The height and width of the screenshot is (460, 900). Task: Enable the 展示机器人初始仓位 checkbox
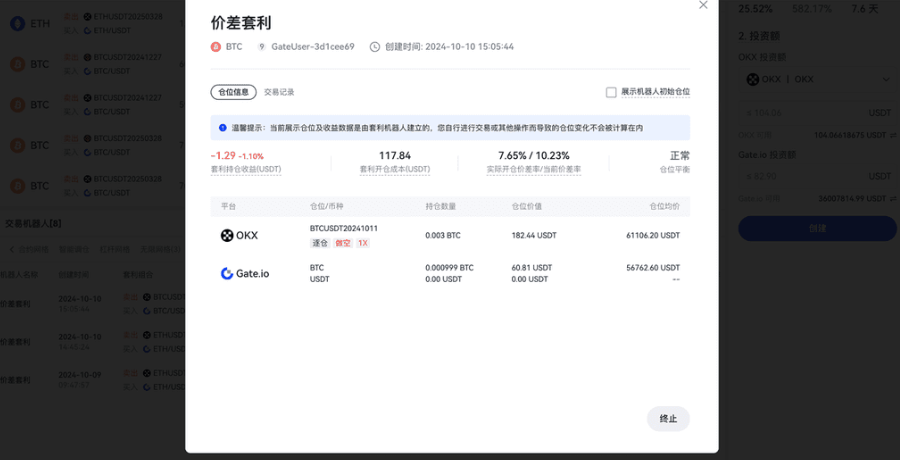tap(611, 92)
